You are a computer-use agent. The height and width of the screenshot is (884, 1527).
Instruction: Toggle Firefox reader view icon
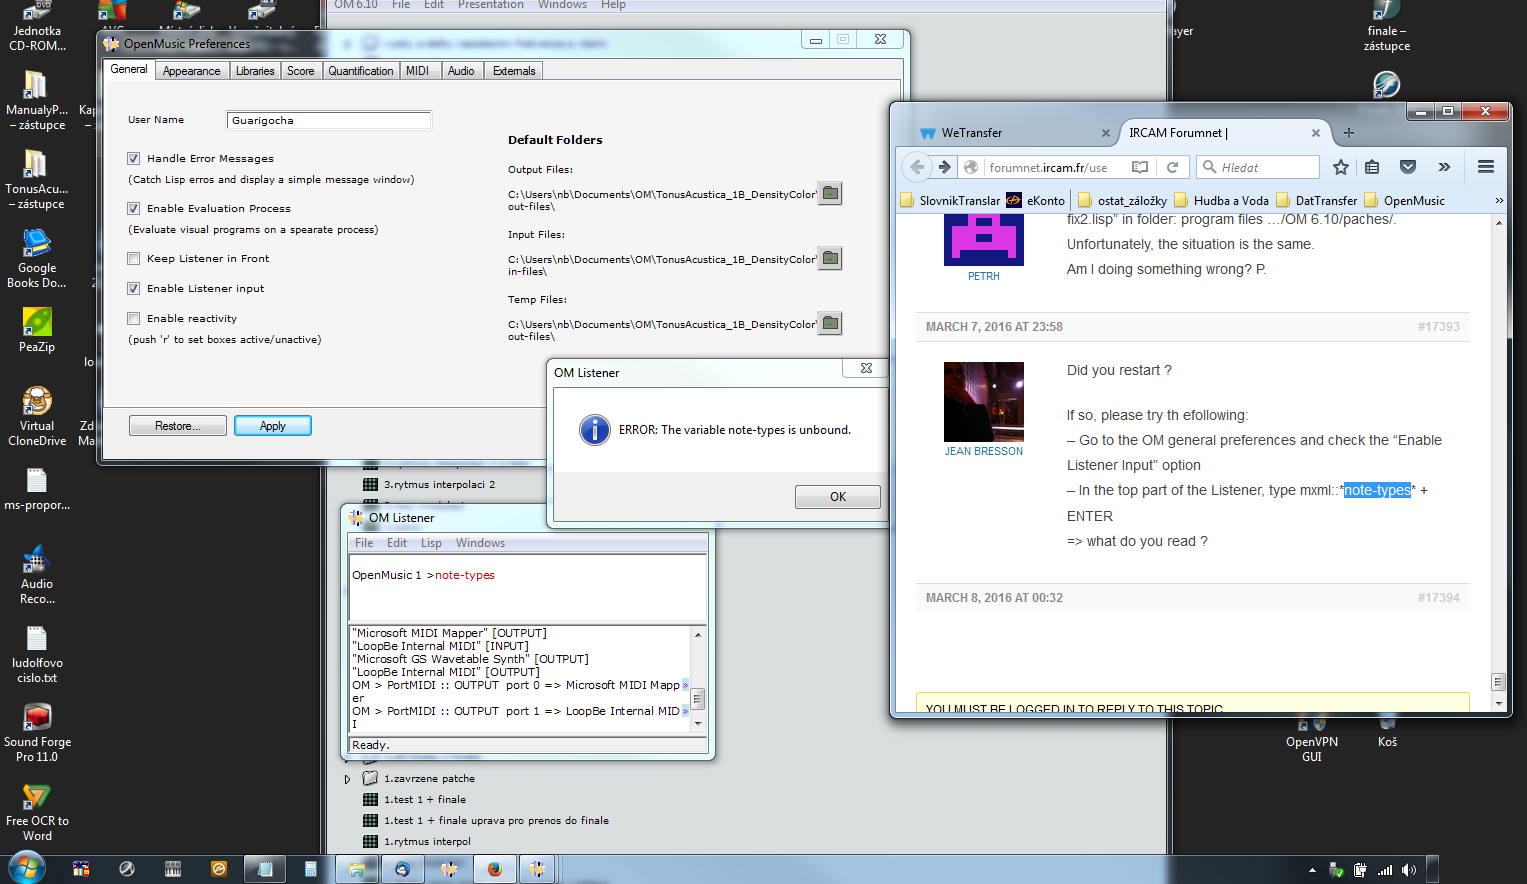[x=1139, y=167]
